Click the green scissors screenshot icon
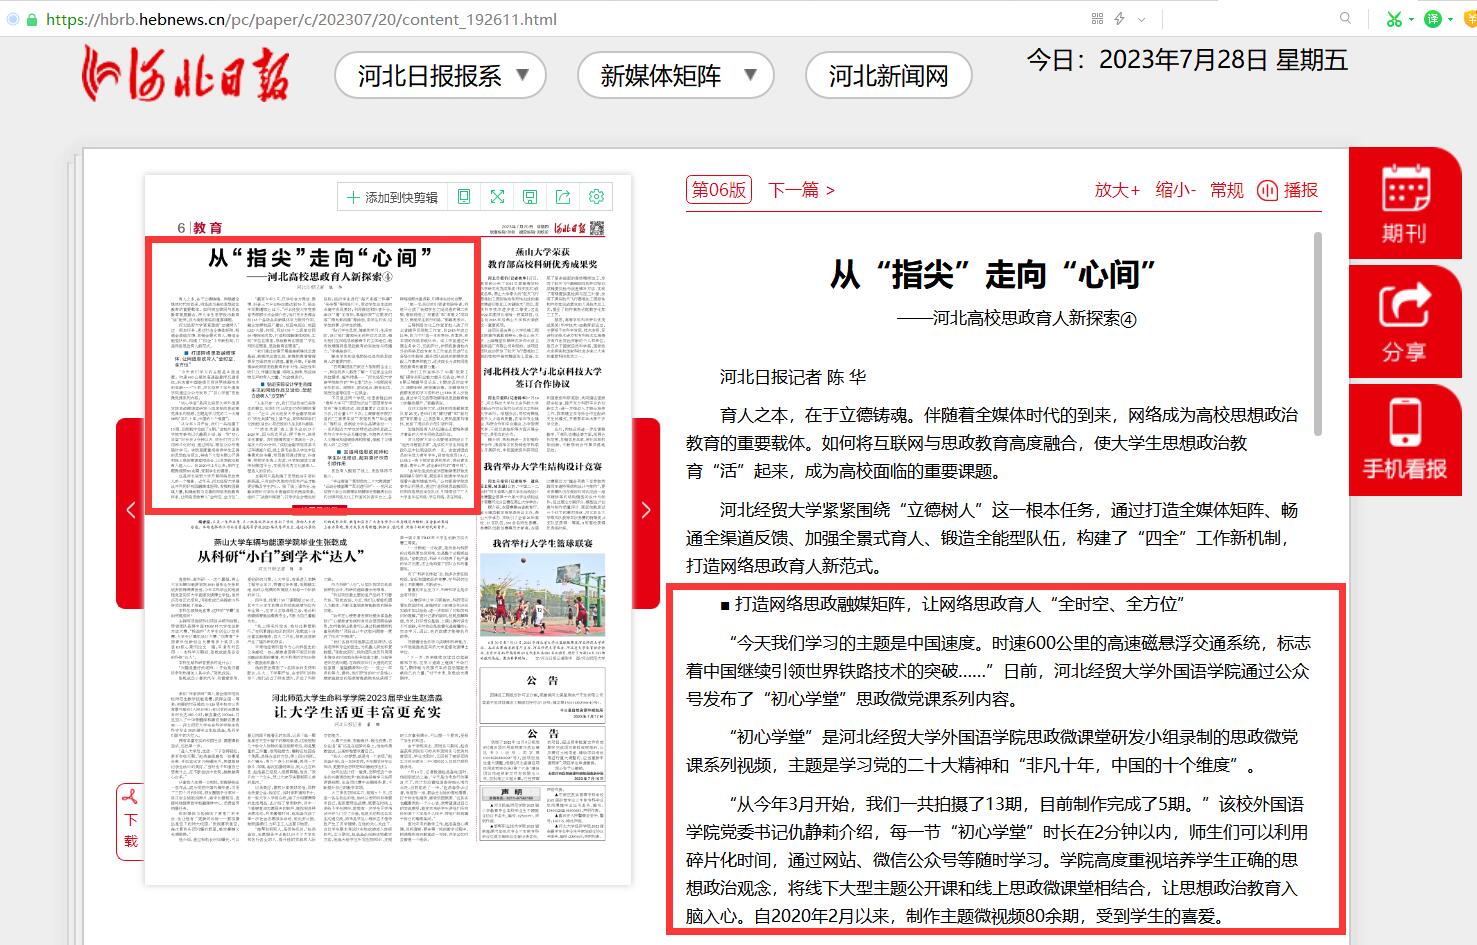 pos(1393,18)
